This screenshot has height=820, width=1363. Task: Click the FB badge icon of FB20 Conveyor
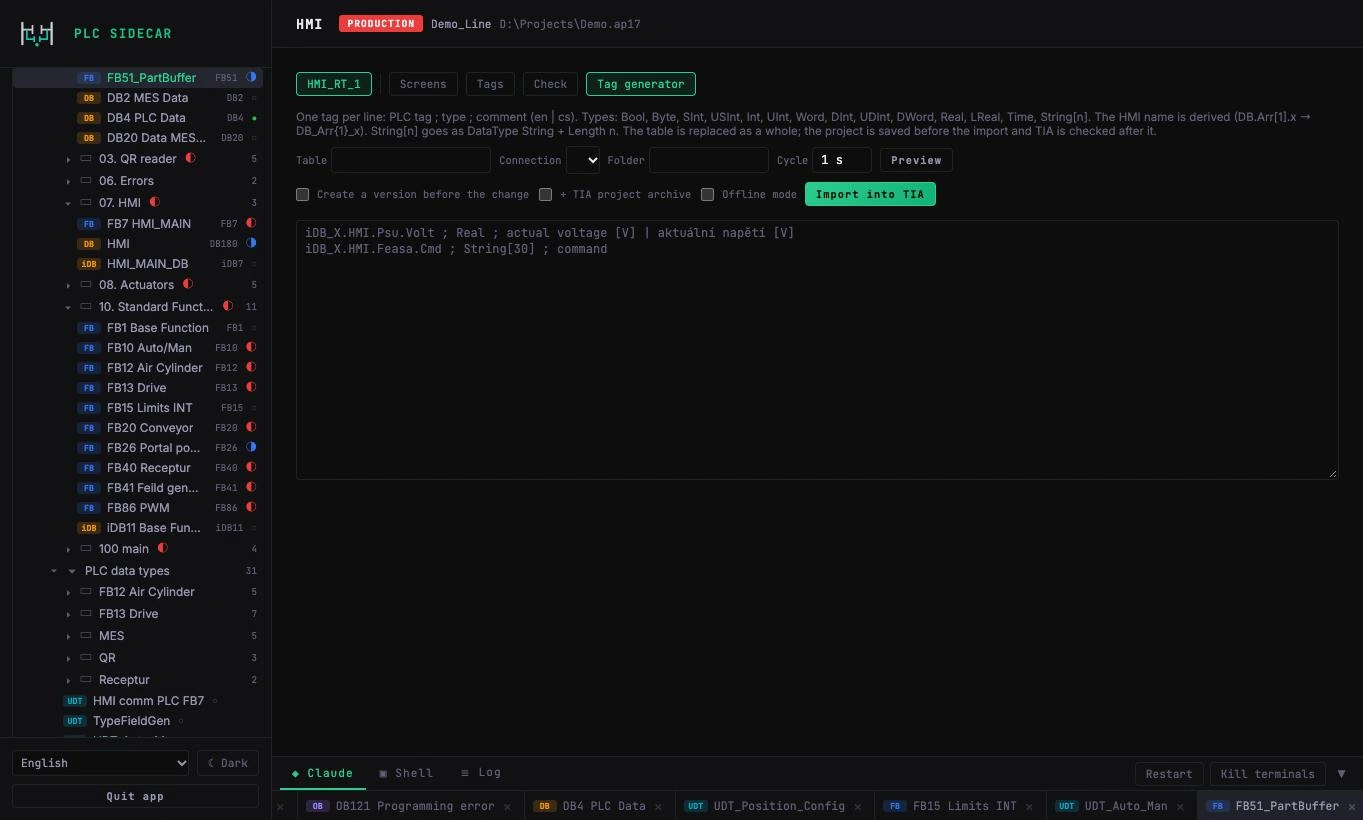tap(89, 428)
